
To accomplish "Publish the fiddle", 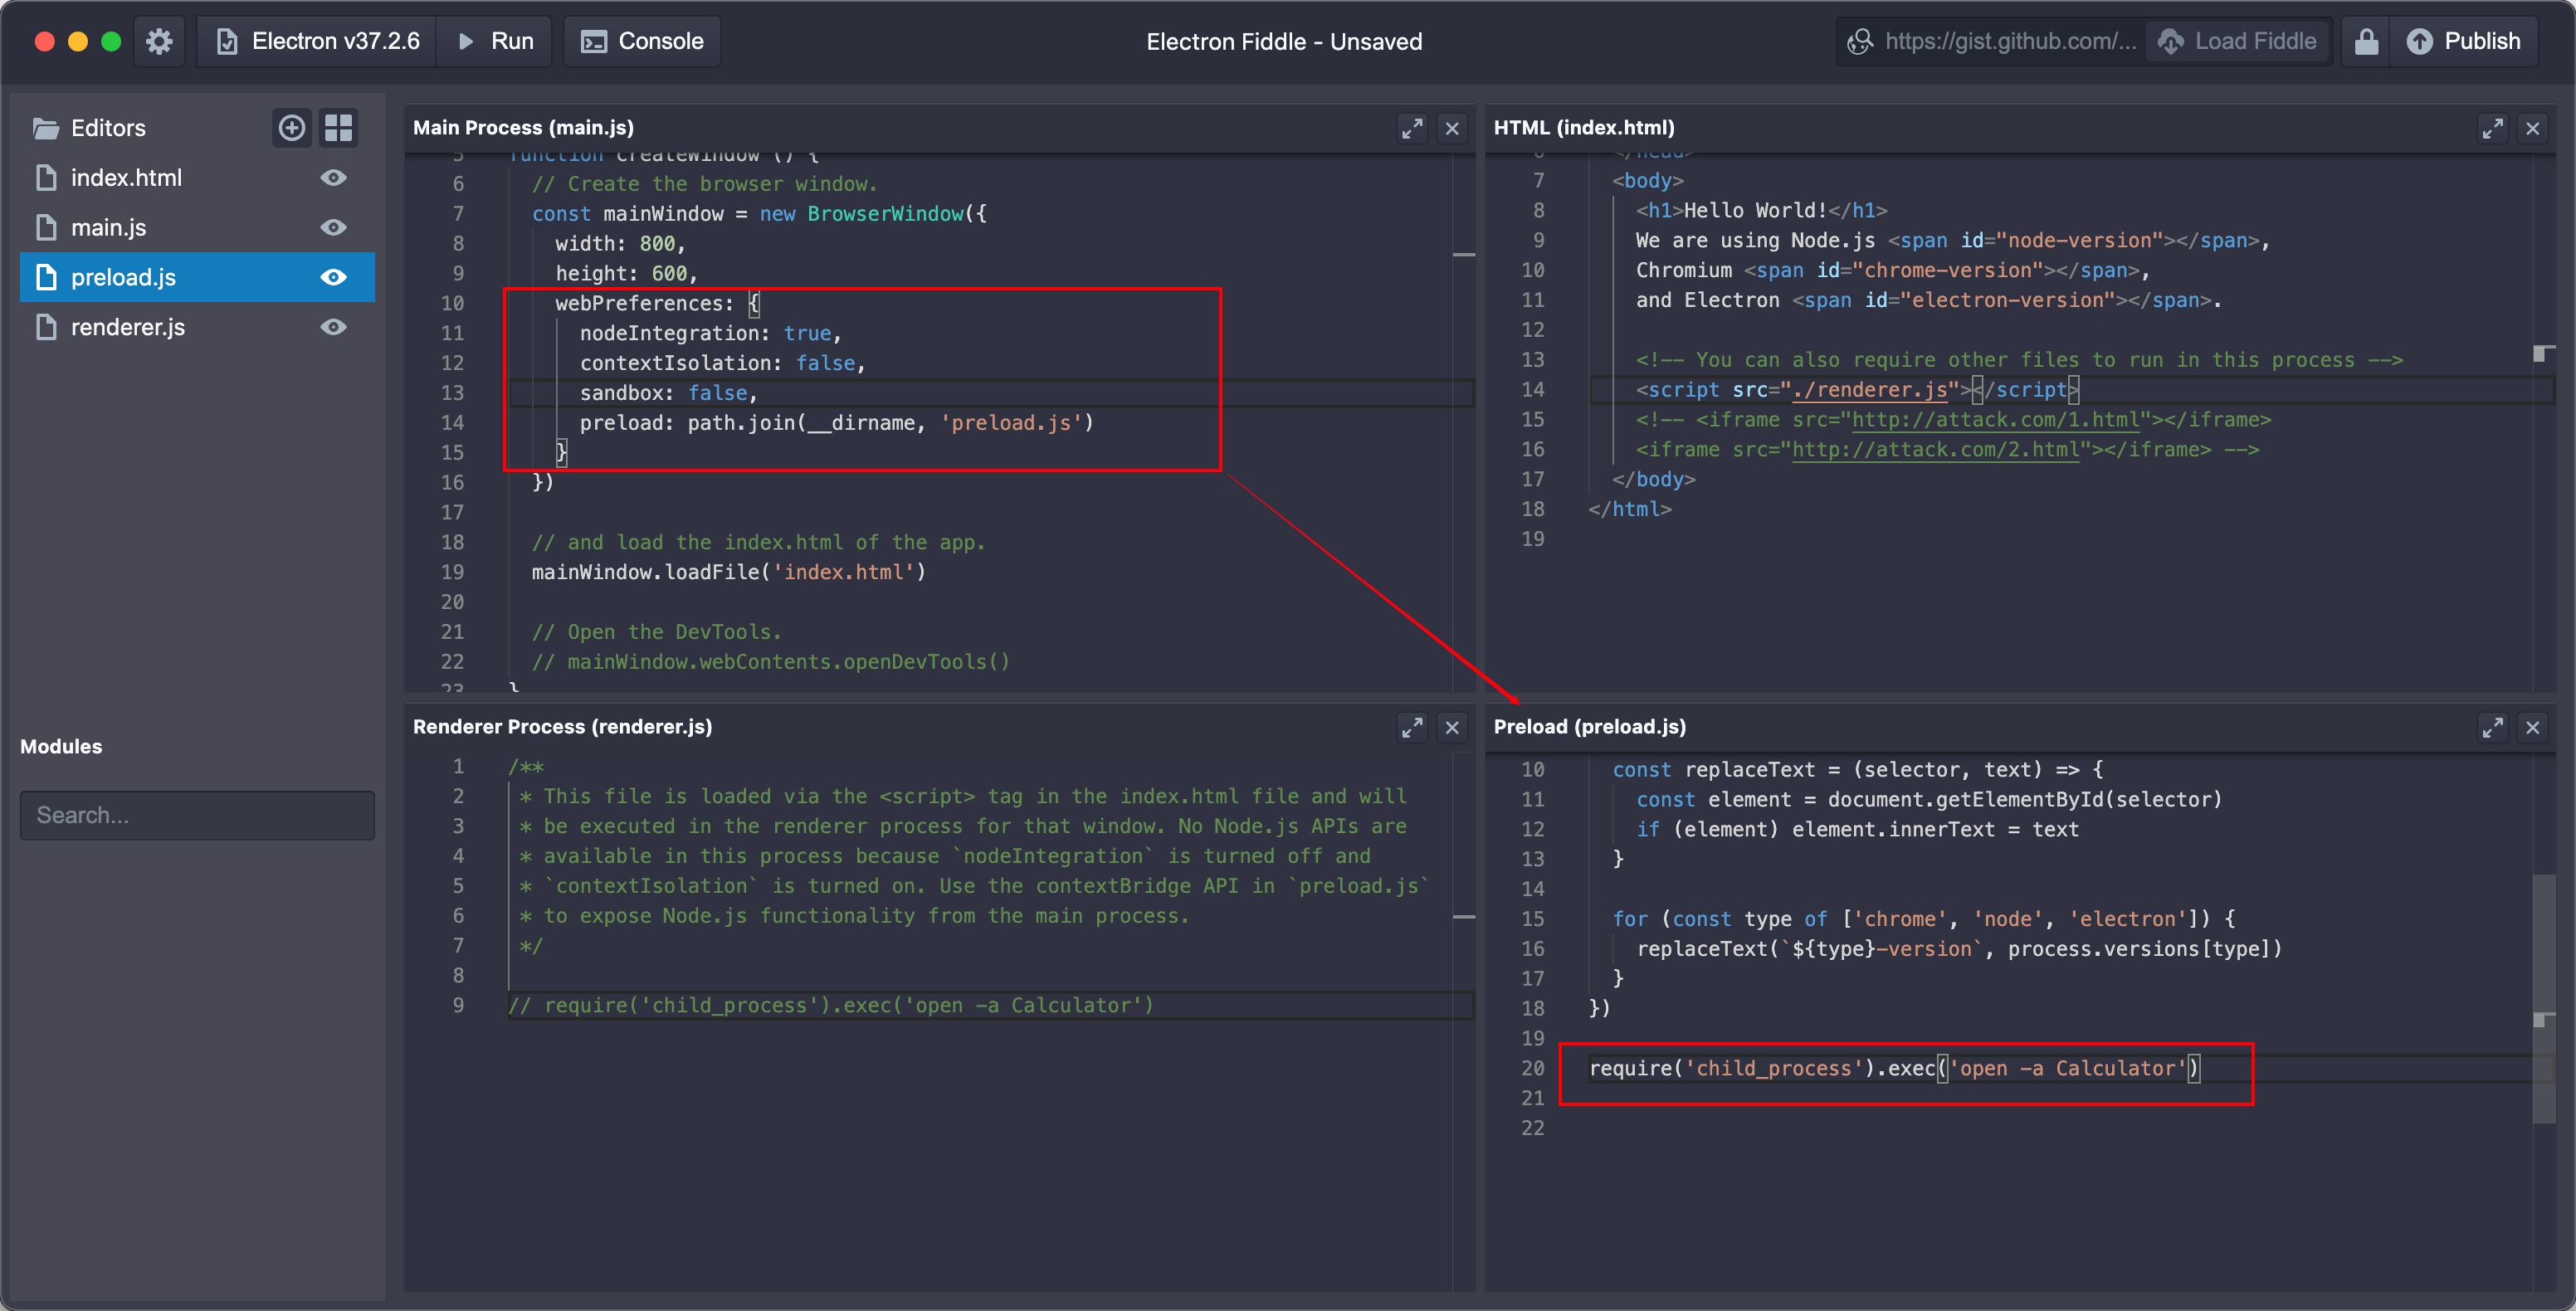I will click(2464, 41).
